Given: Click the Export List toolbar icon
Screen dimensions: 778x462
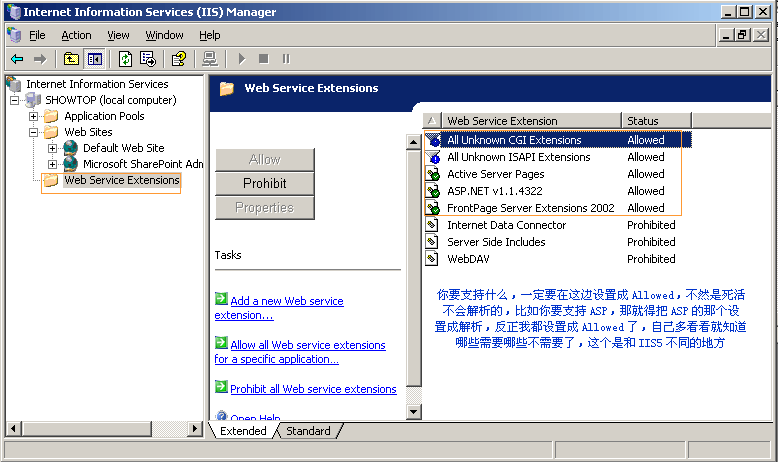Looking at the screenshot, I should [x=148, y=59].
